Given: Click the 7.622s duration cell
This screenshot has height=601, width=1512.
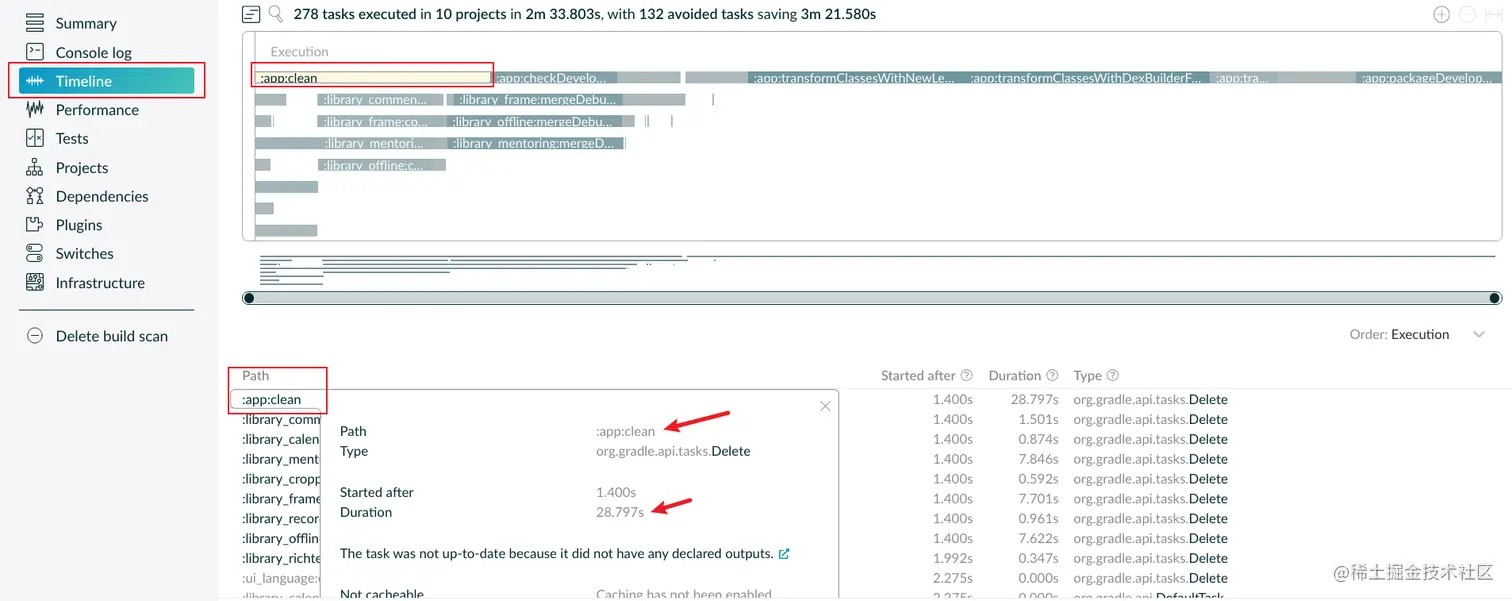Looking at the screenshot, I should [x=1038, y=539].
